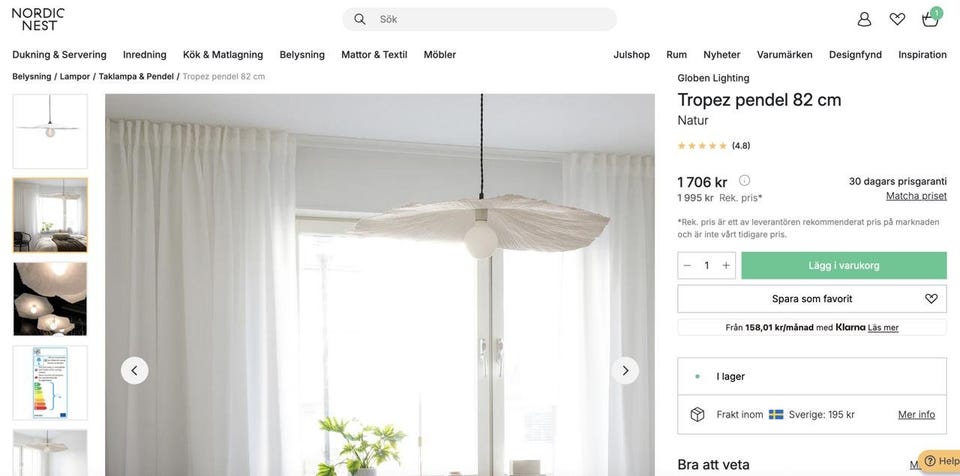
Task: Toggle Spara som favorit
Action: point(812,299)
